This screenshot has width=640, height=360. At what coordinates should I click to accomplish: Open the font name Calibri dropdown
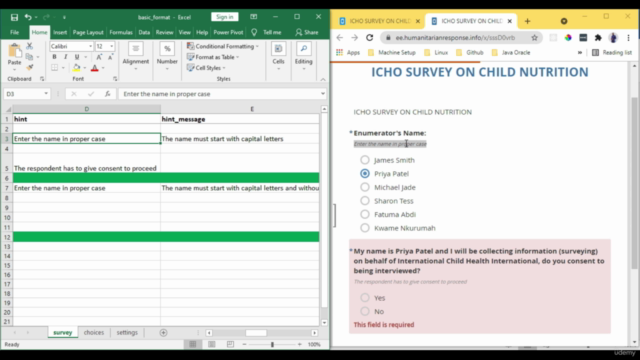90,47
